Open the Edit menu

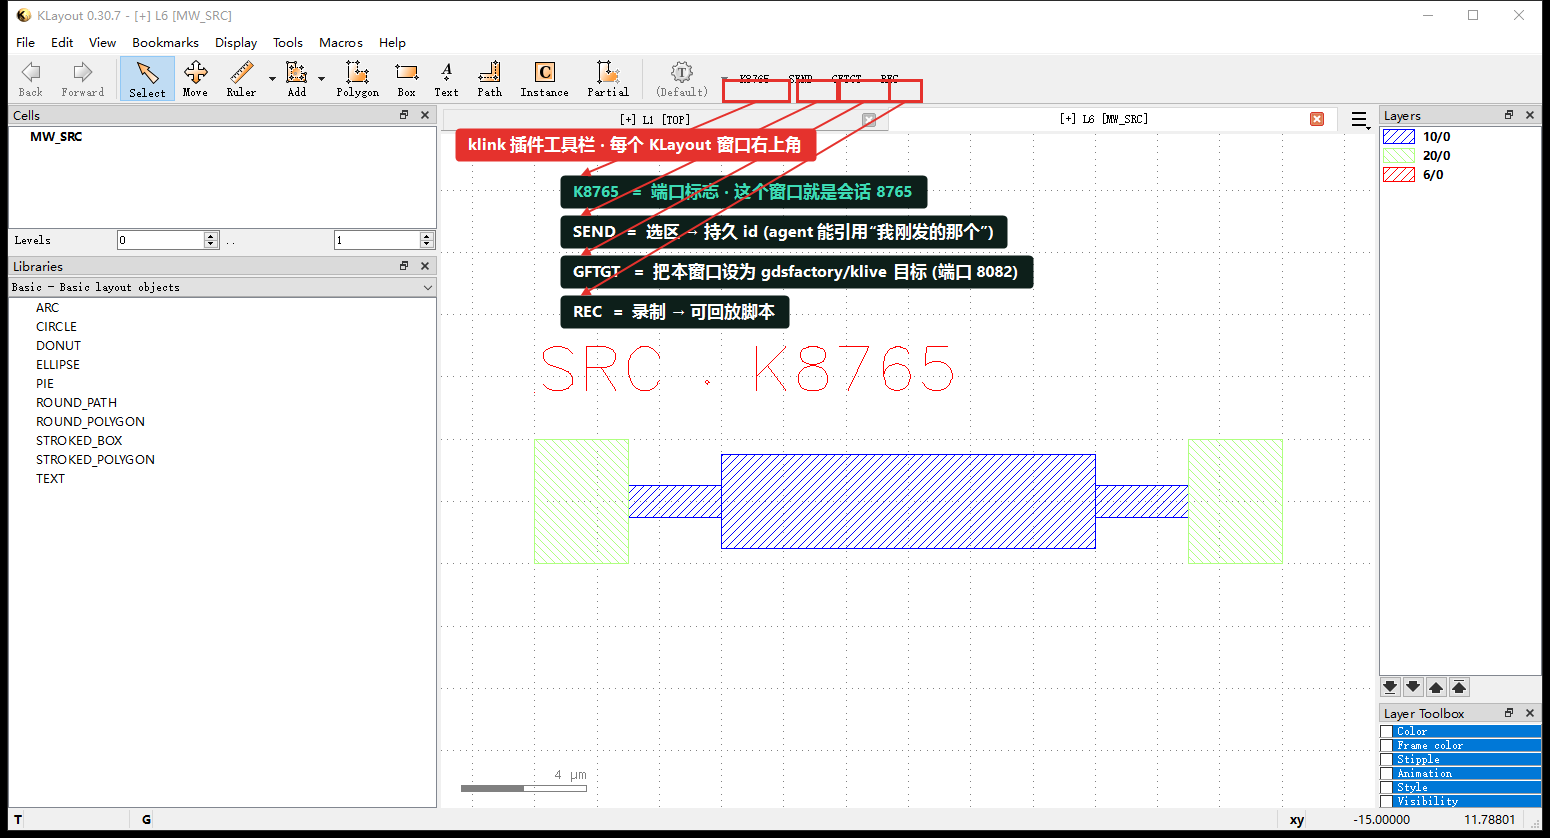[x=62, y=42]
